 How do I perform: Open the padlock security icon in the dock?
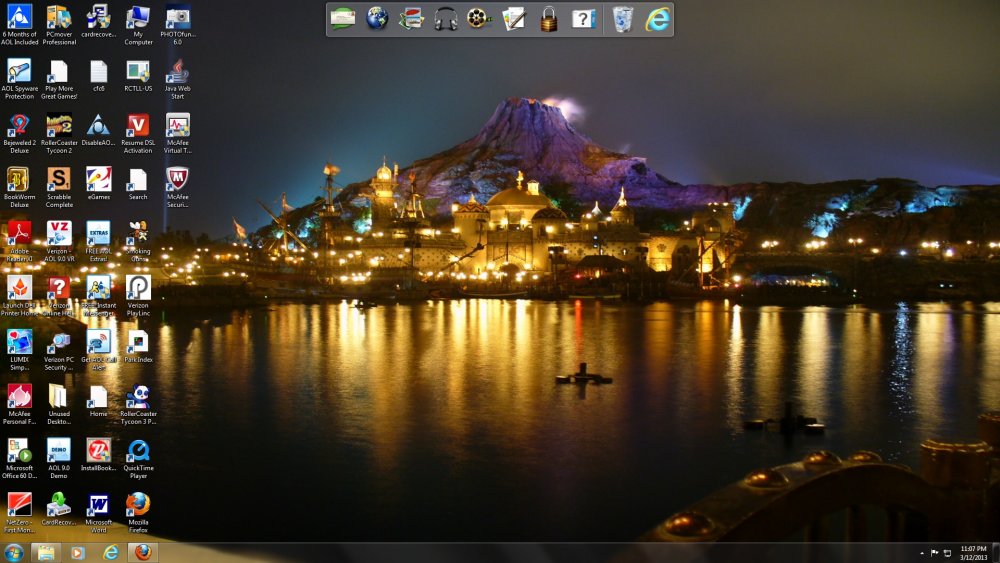tap(548, 19)
